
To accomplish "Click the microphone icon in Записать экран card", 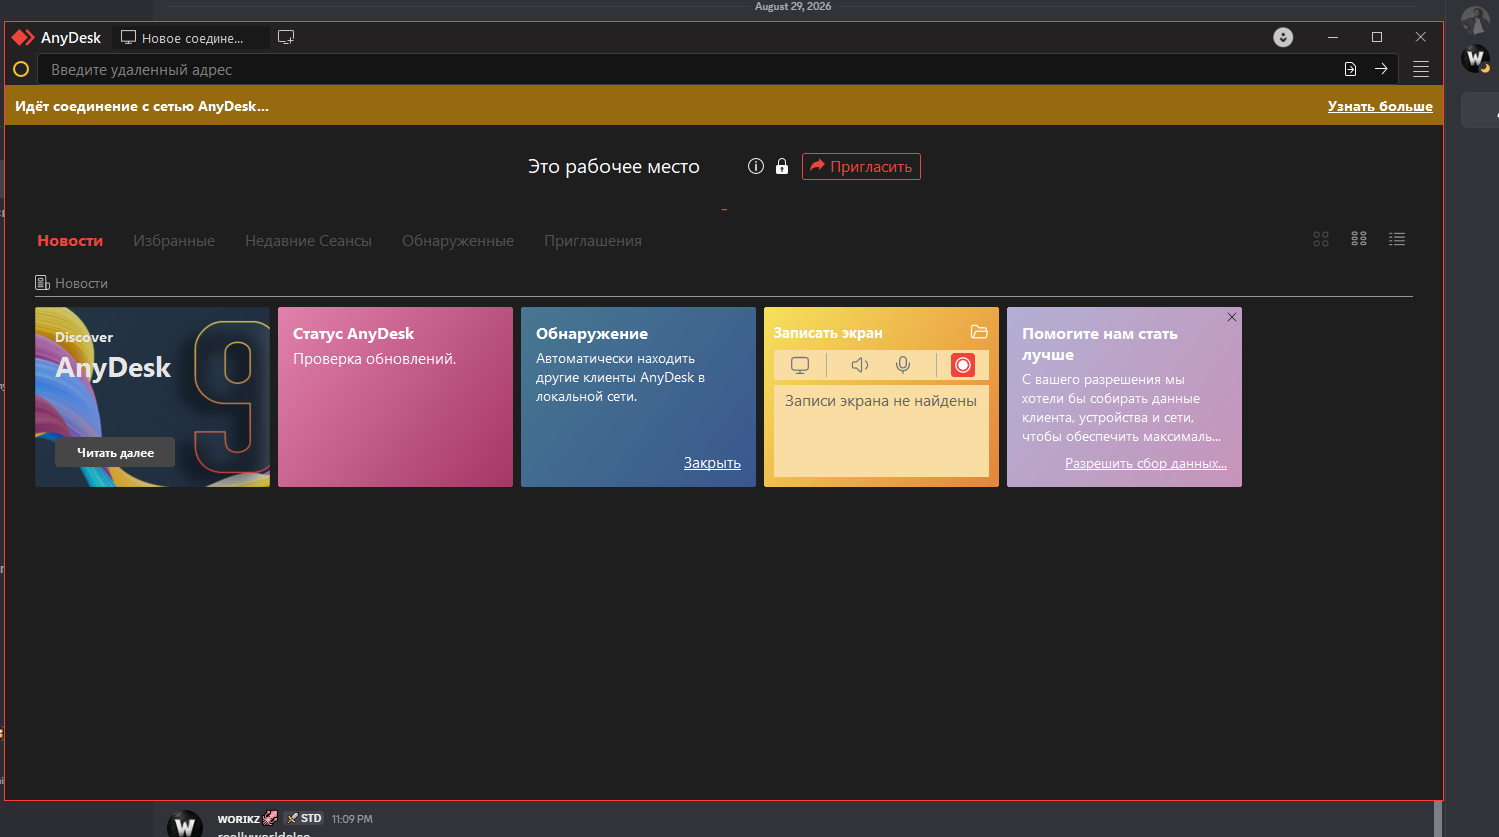I will [x=903, y=365].
